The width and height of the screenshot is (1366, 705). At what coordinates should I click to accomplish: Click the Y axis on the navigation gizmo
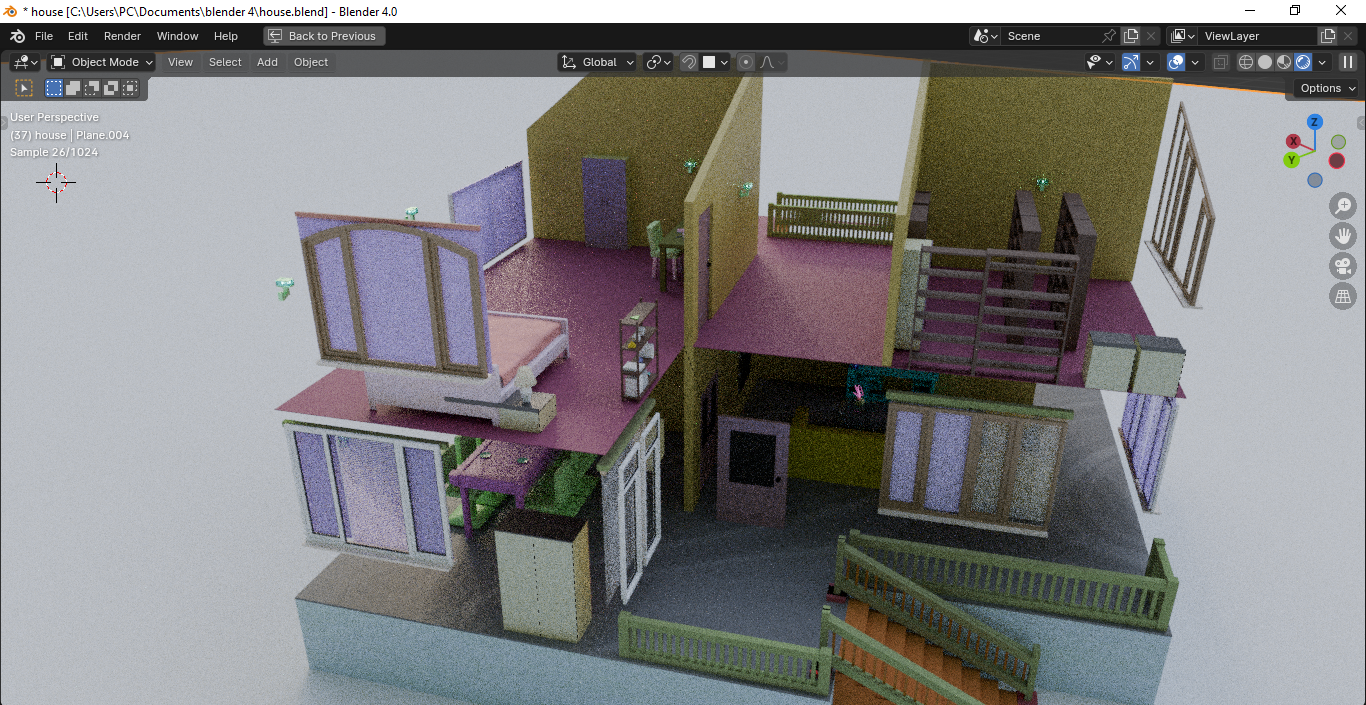coord(1292,160)
